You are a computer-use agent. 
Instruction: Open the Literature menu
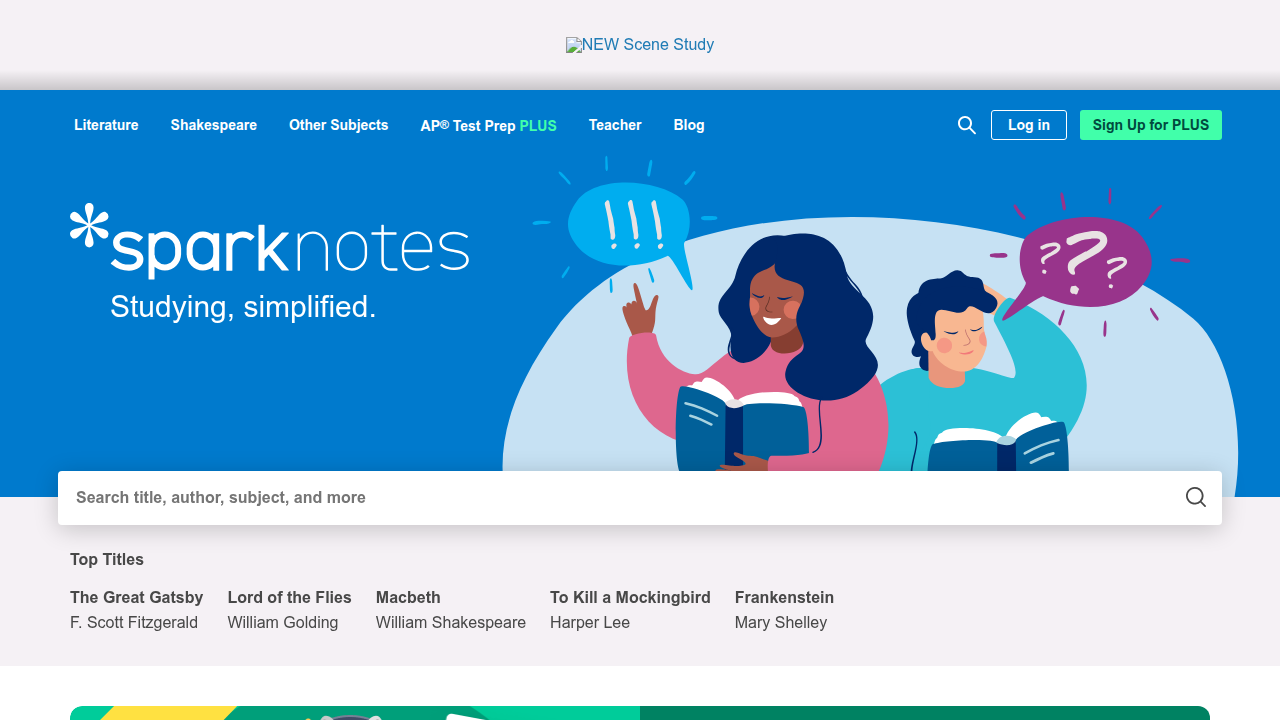(106, 125)
